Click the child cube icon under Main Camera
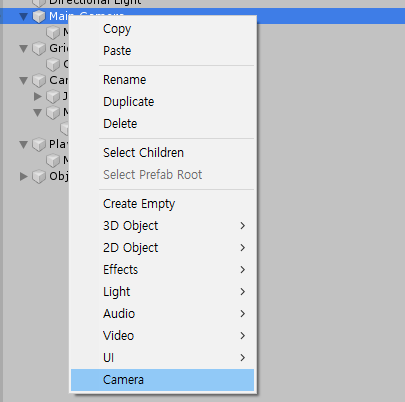 [x=53, y=32]
